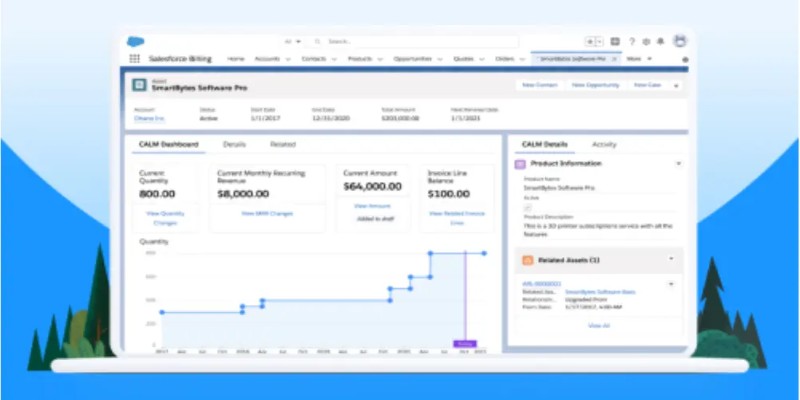Click the New Contact button
This screenshot has width=800, height=400.
(540, 85)
